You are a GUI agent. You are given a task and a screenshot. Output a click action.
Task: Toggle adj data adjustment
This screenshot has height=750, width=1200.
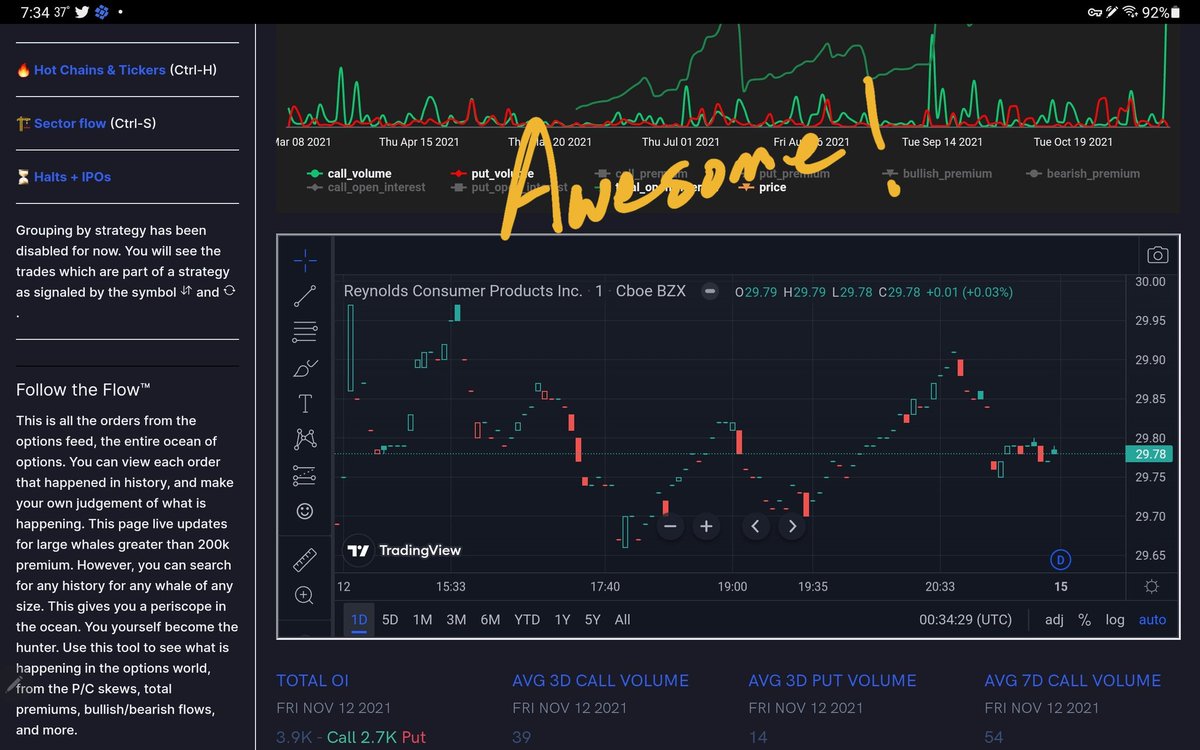1054,619
